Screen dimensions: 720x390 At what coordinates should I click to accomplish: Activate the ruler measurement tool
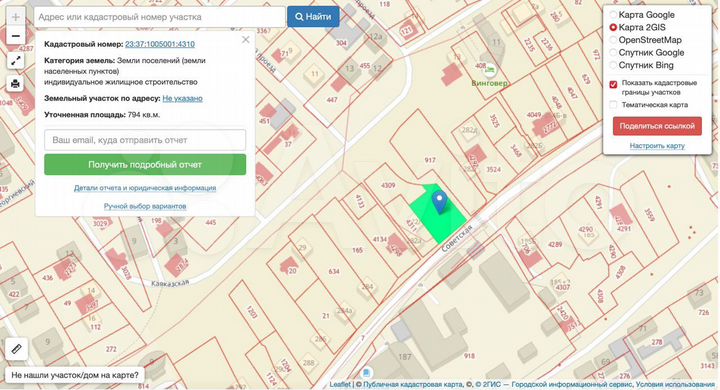click(x=16, y=349)
